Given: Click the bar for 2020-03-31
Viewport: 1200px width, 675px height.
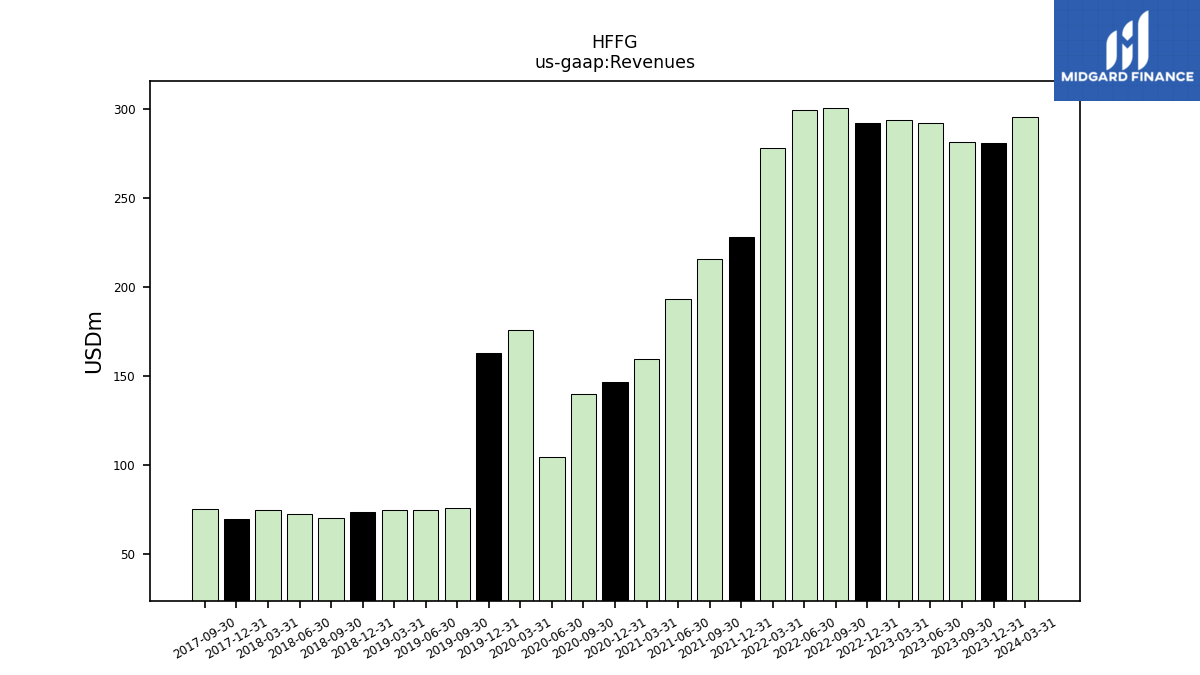Looking at the screenshot, I should click(520, 465).
